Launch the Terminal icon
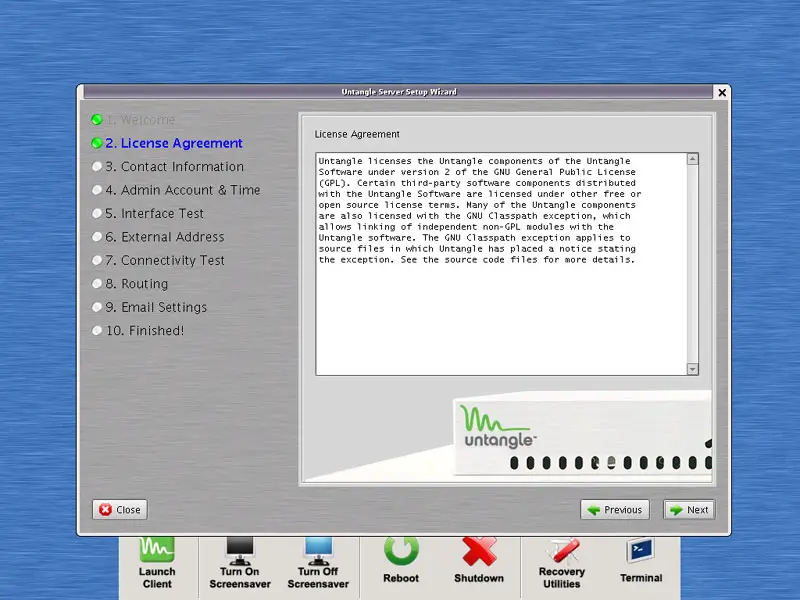The height and width of the screenshot is (600, 800). pos(640,560)
